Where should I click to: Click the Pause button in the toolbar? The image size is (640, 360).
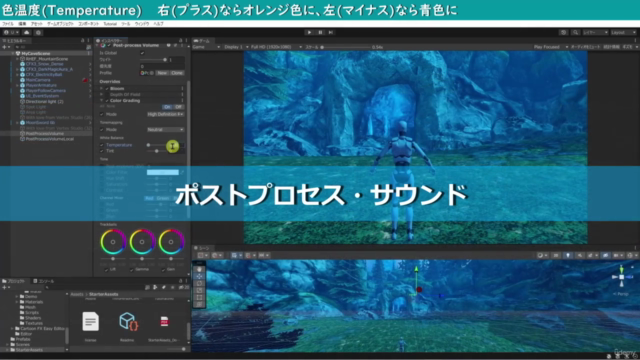[320, 32]
